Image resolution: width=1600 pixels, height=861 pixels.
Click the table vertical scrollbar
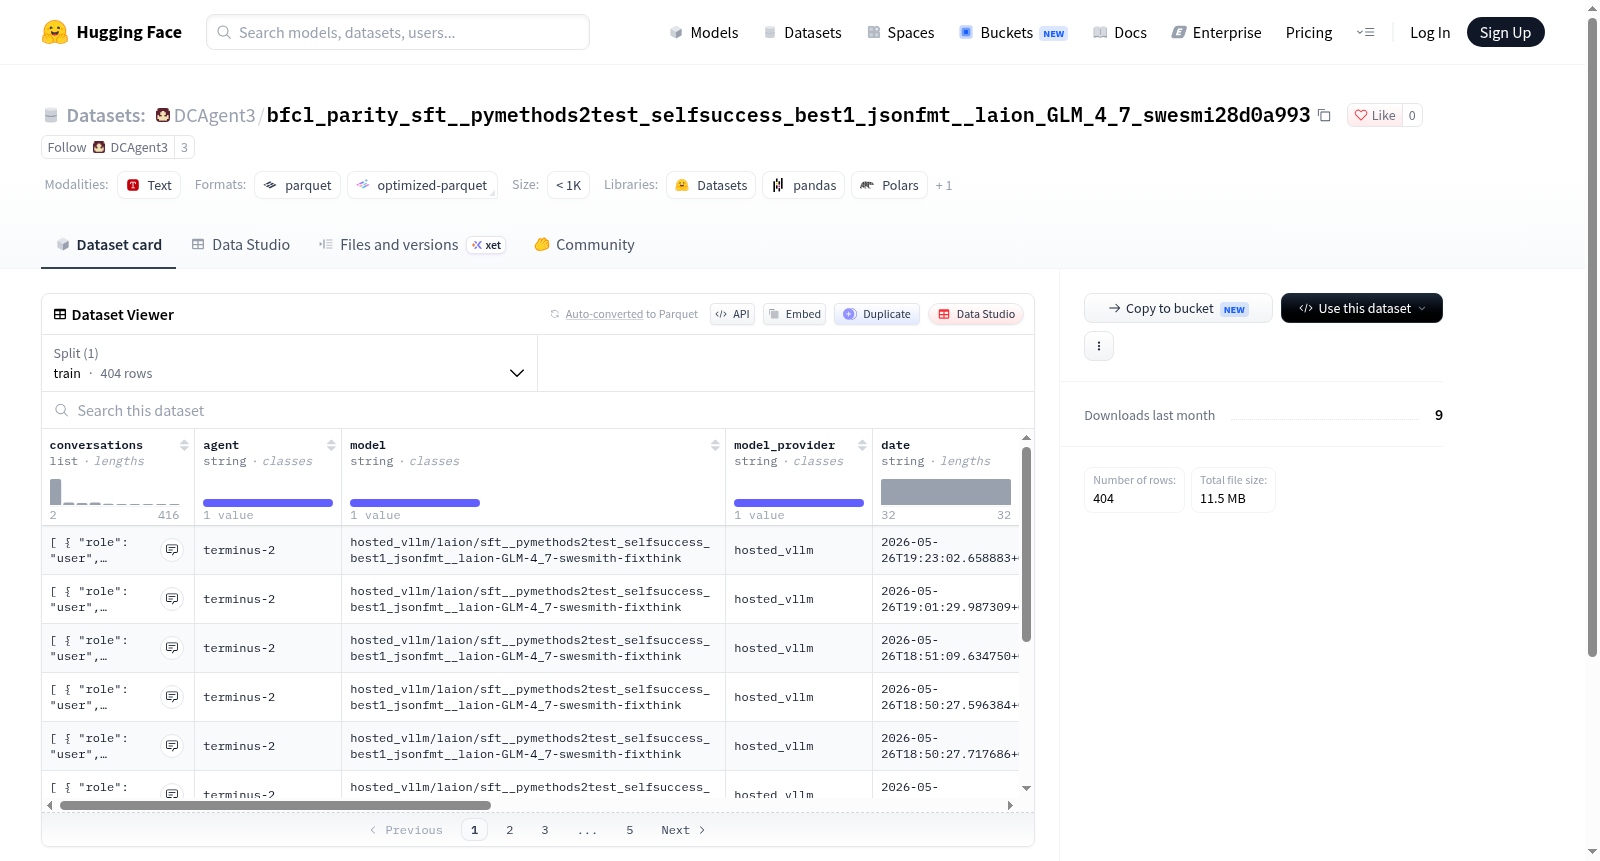coord(1026,545)
